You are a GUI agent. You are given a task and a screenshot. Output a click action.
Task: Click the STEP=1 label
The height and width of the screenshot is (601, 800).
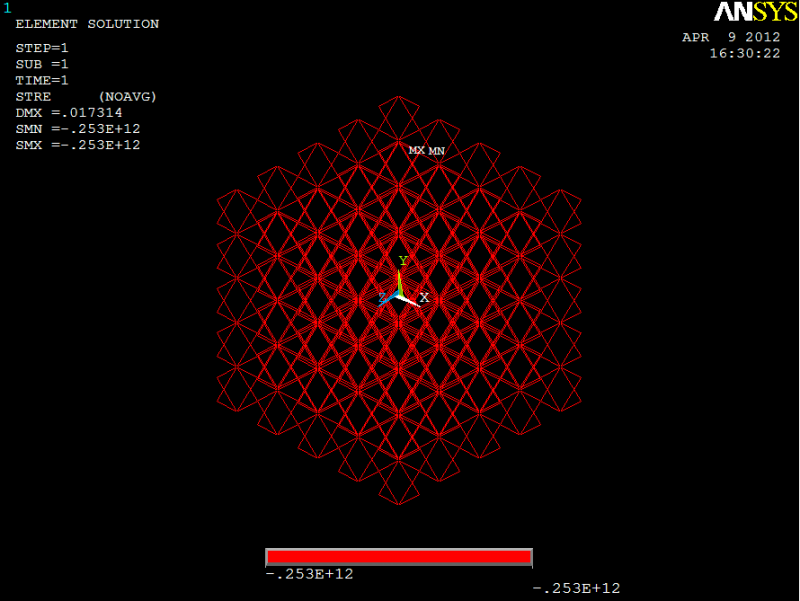42,48
